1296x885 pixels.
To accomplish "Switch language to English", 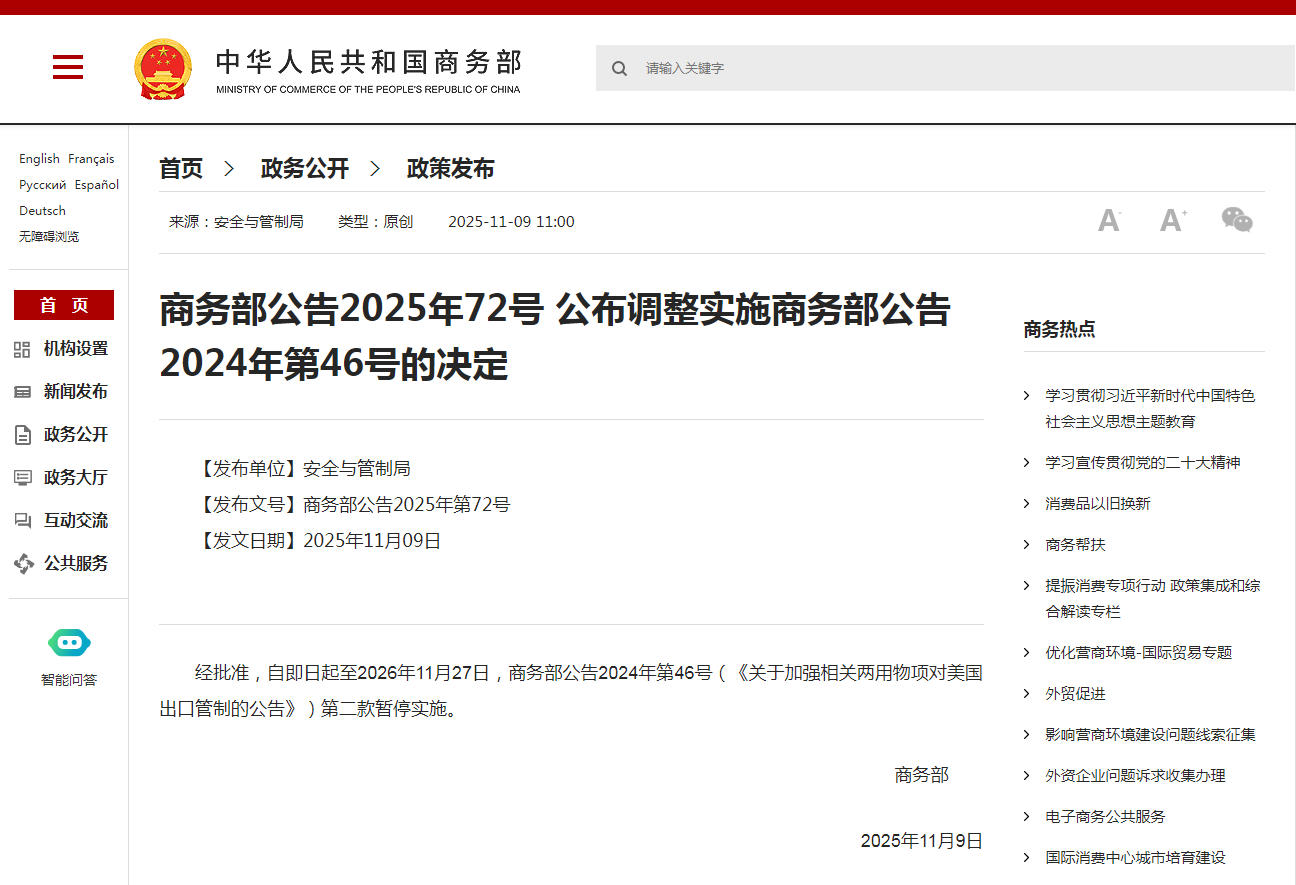I will tap(39, 159).
